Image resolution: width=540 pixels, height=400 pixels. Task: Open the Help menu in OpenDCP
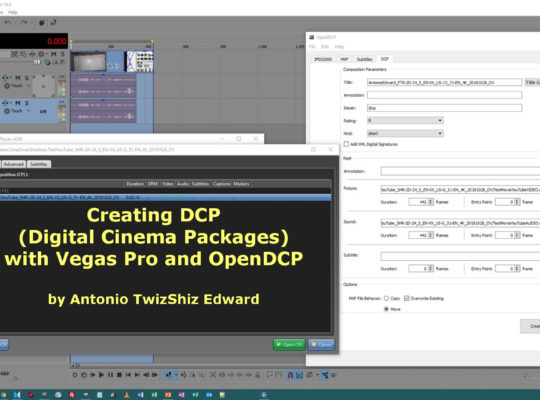[339, 47]
